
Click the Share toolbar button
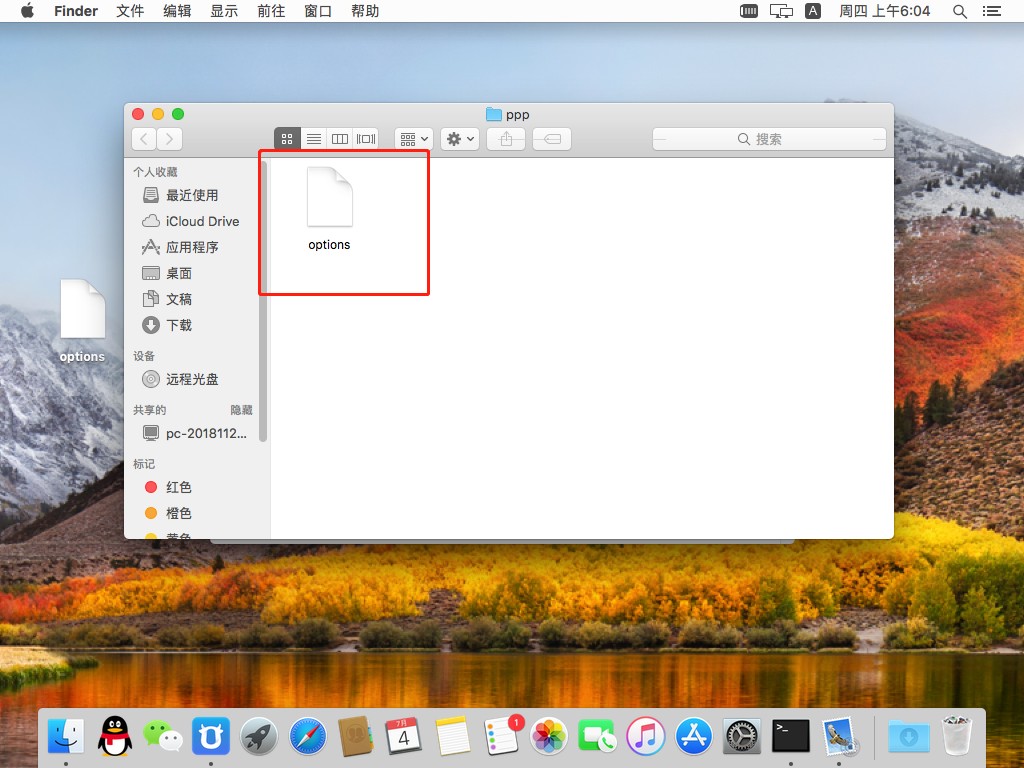(506, 139)
